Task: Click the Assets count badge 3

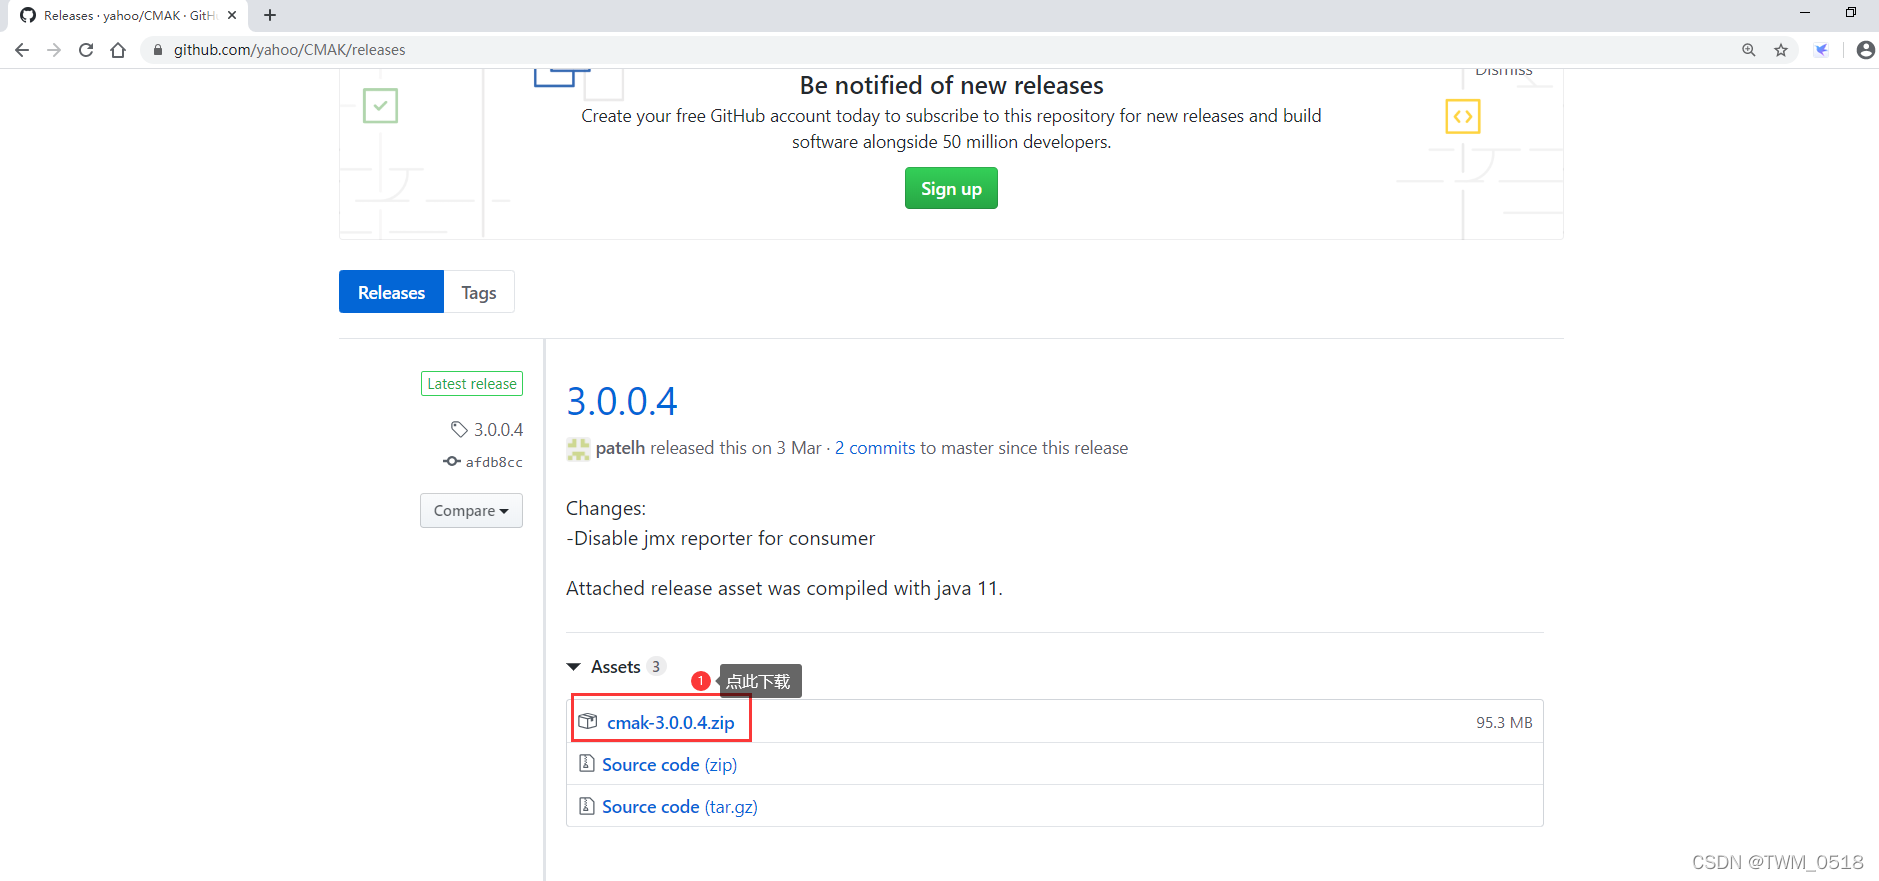Action: pyautogui.click(x=656, y=666)
